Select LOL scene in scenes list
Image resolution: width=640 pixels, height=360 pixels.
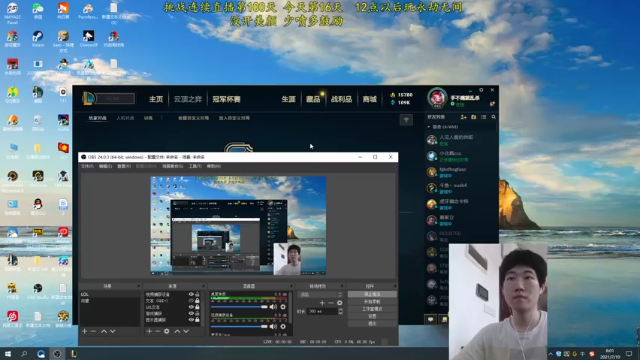tap(109, 294)
